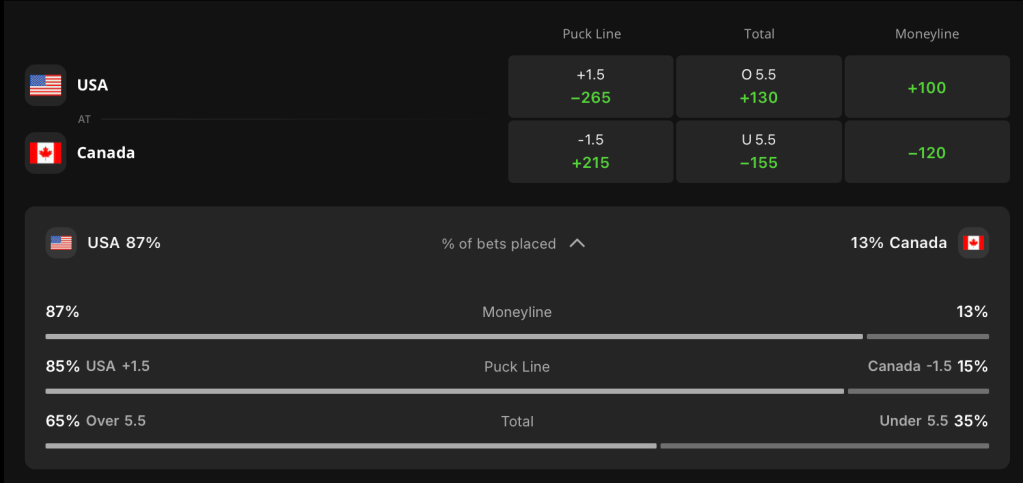Choose USA moneyline +100
Viewport: 1023px width, 483px height.
[927, 86]
